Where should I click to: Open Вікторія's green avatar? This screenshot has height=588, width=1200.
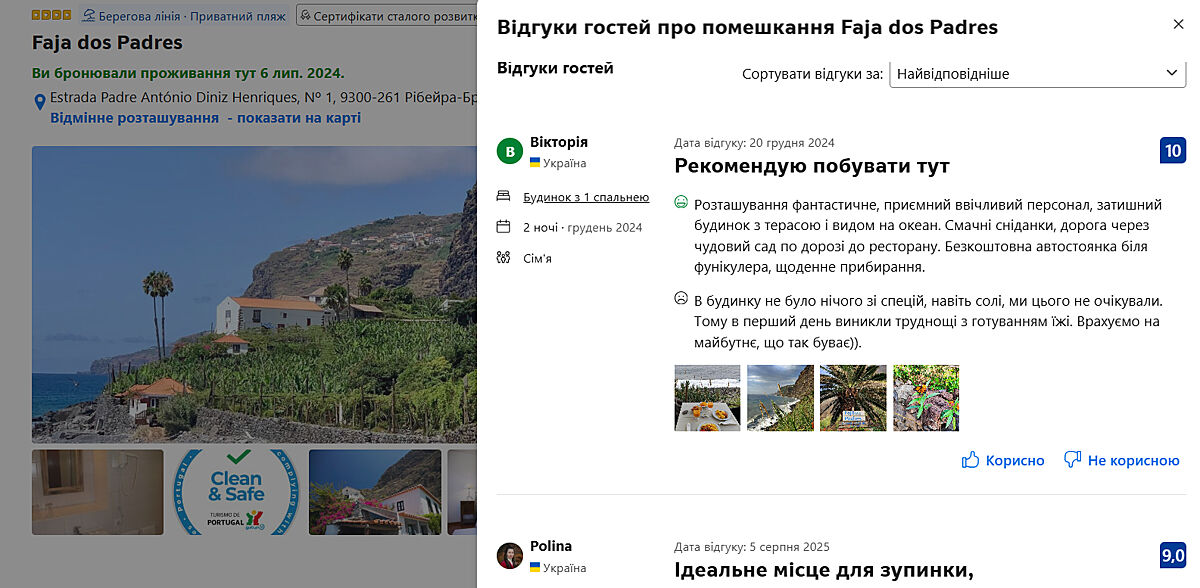point(510,152)
